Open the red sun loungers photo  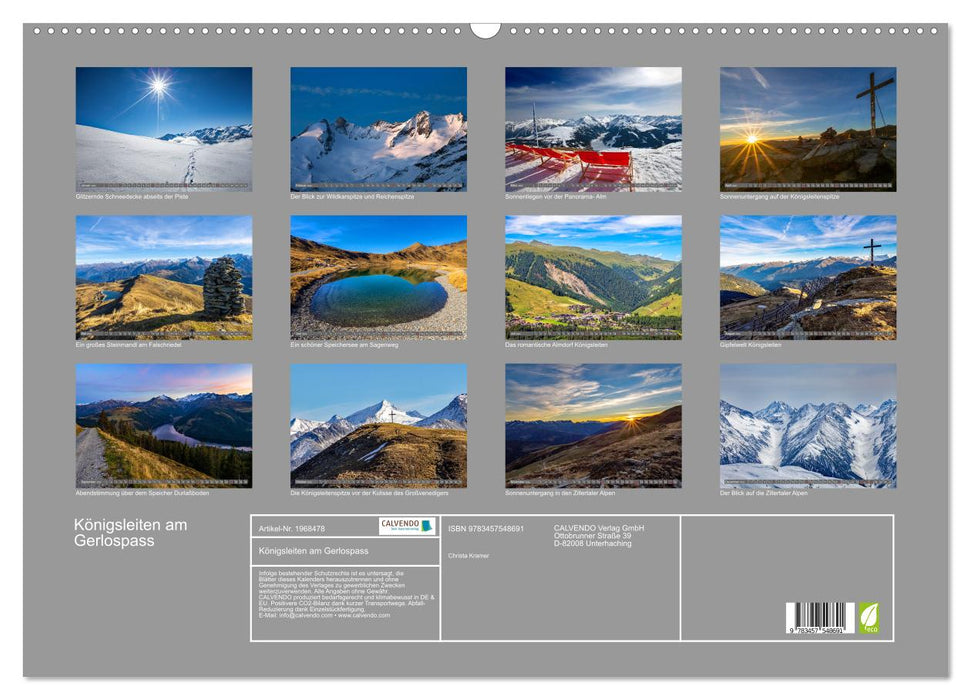click(x=593, y=128)
